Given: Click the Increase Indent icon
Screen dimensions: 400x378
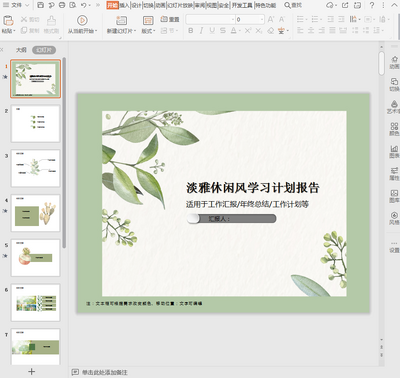Looking at the screenshot, I should coord(341,19).
